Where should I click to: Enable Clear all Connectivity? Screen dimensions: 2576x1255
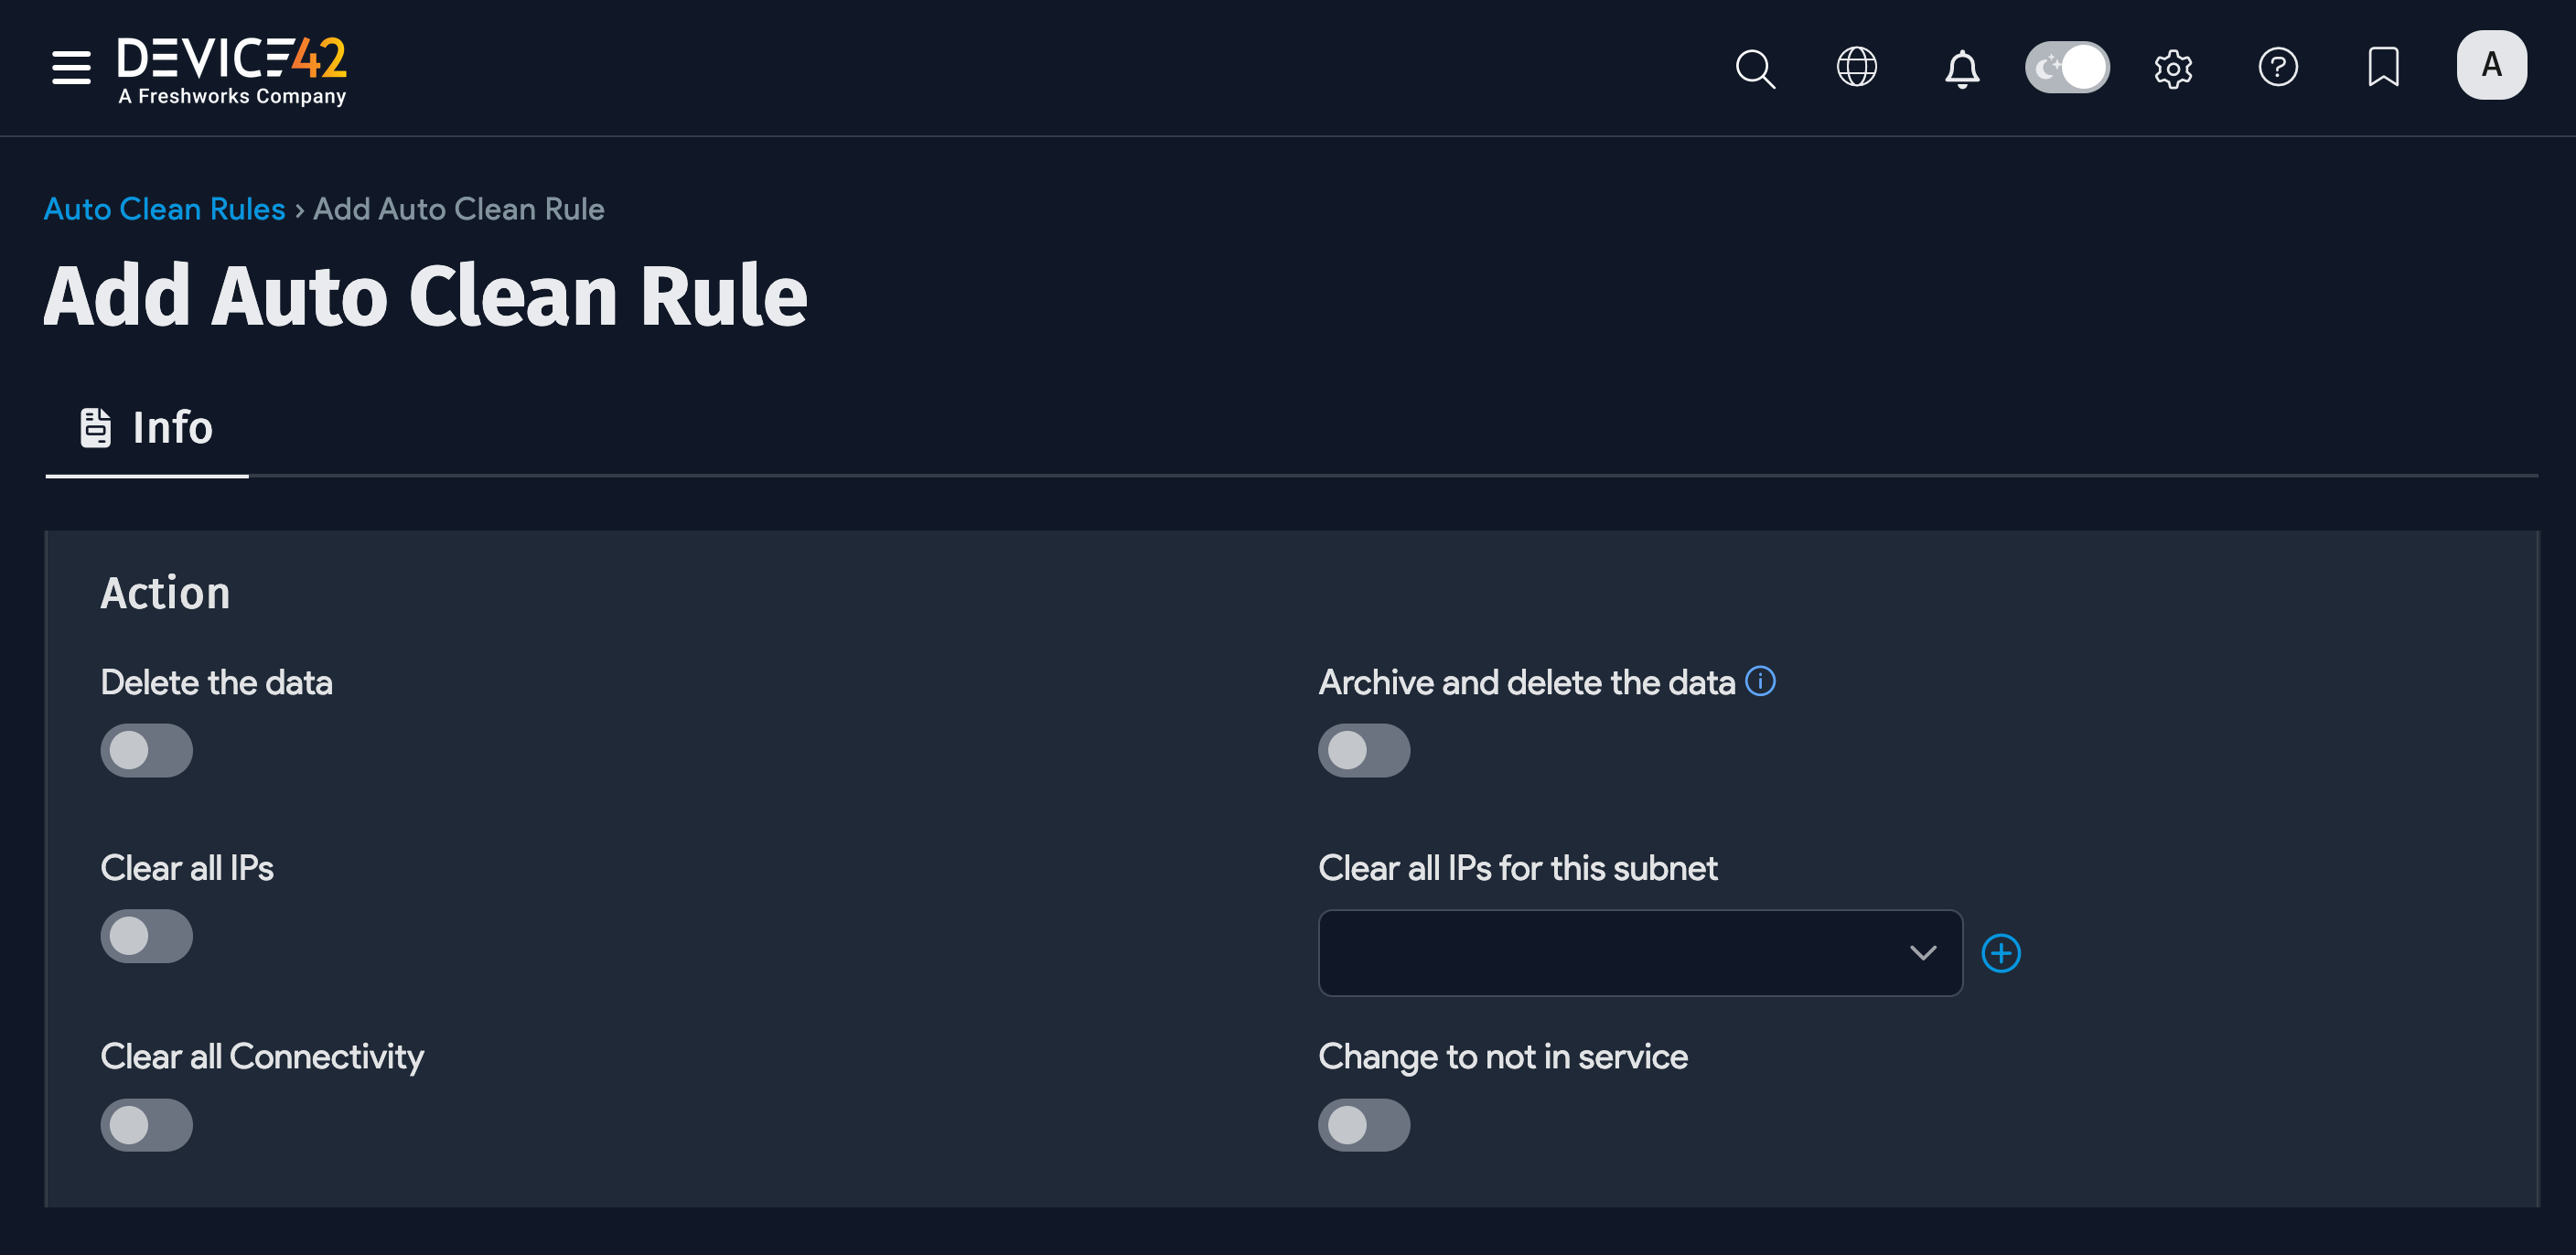(146, 1124)
